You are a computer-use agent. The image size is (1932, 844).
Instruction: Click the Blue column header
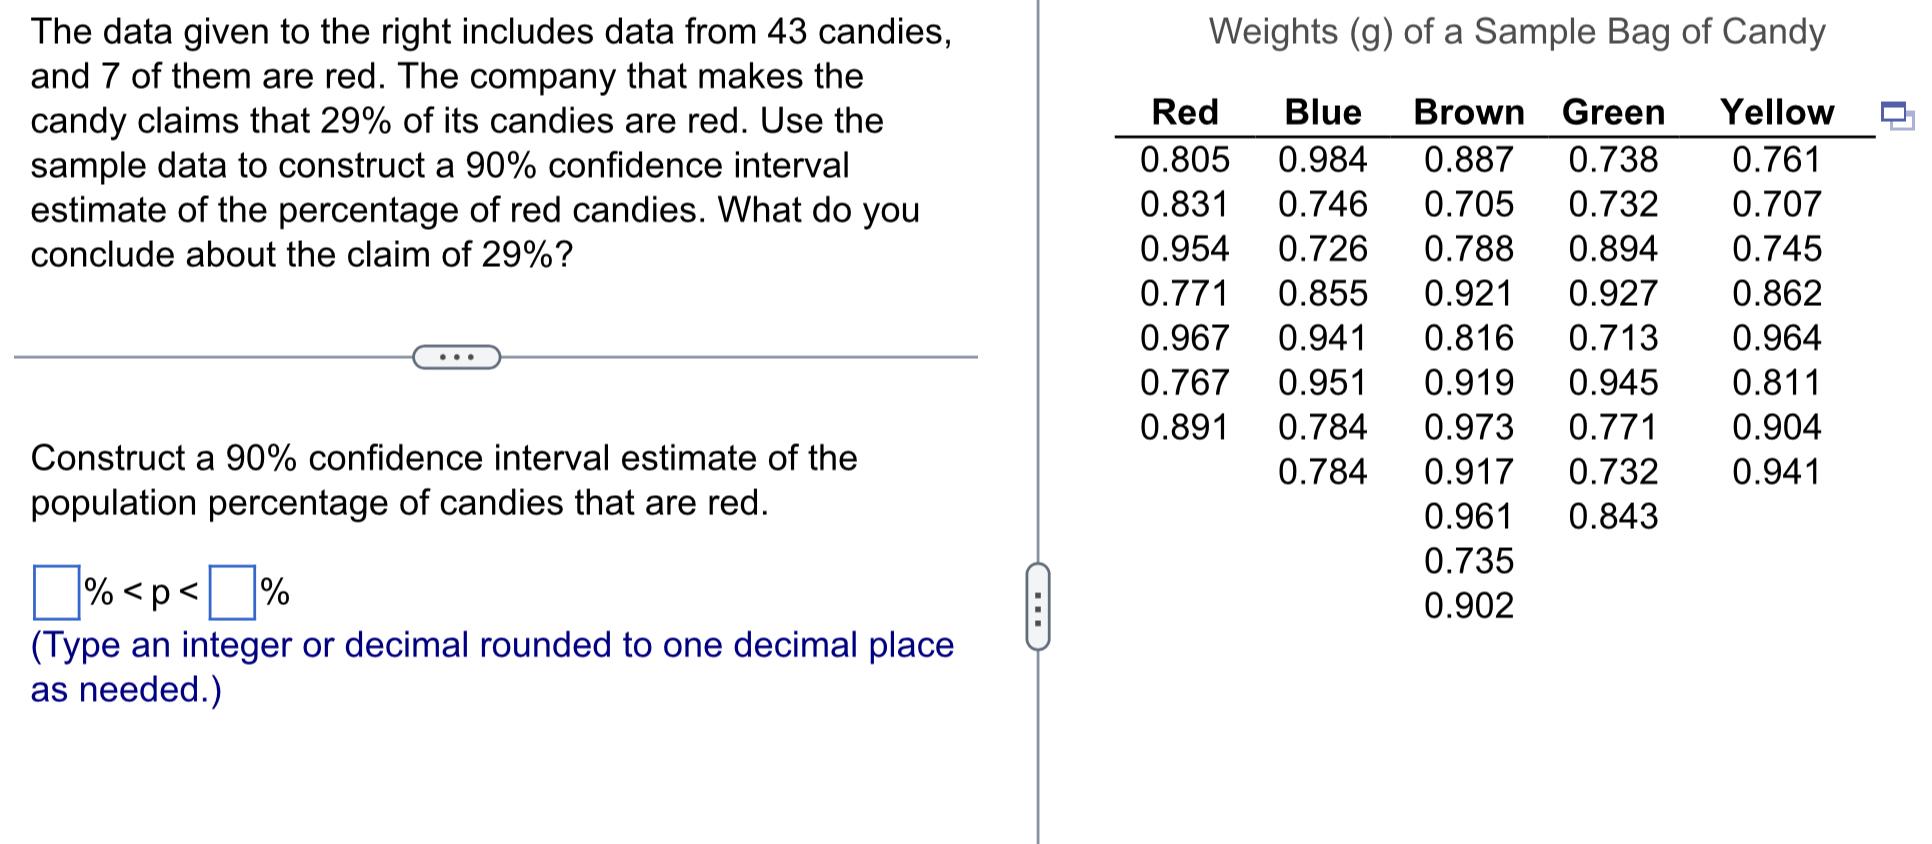tap(1322, 112)
